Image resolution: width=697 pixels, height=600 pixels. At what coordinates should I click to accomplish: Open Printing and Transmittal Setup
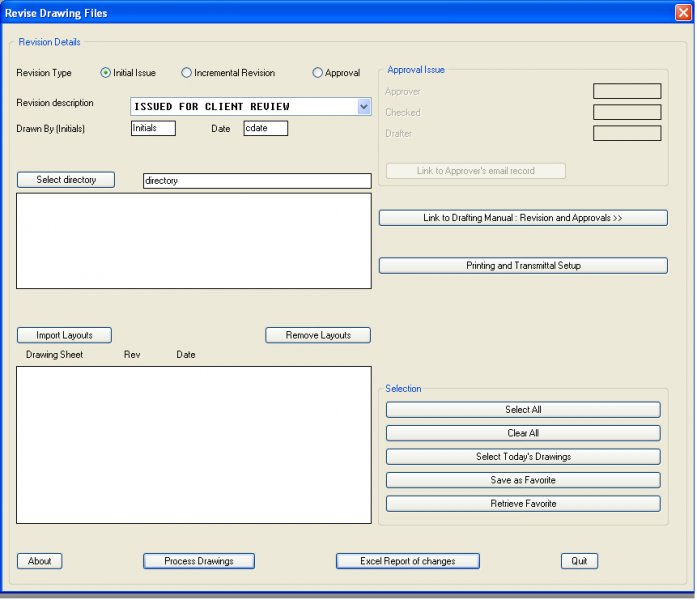click(523, 266)
